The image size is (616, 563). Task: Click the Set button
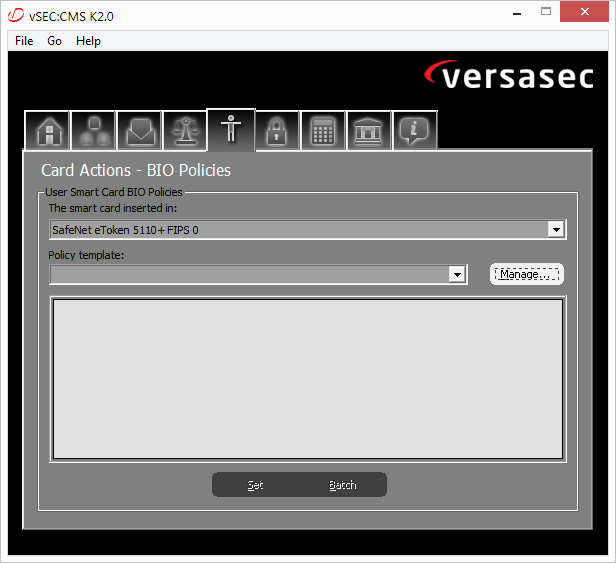[x=255, y=485]
